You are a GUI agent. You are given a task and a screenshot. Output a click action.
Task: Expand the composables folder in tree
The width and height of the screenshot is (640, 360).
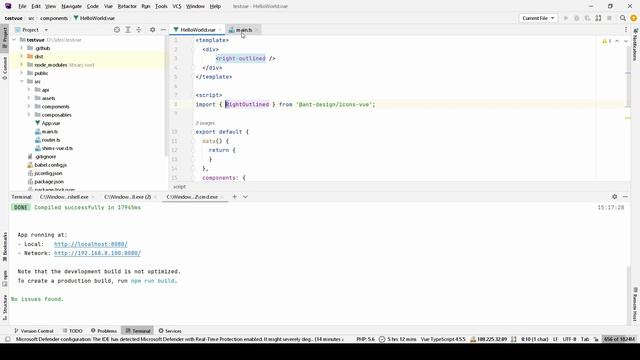coord(29,115)
